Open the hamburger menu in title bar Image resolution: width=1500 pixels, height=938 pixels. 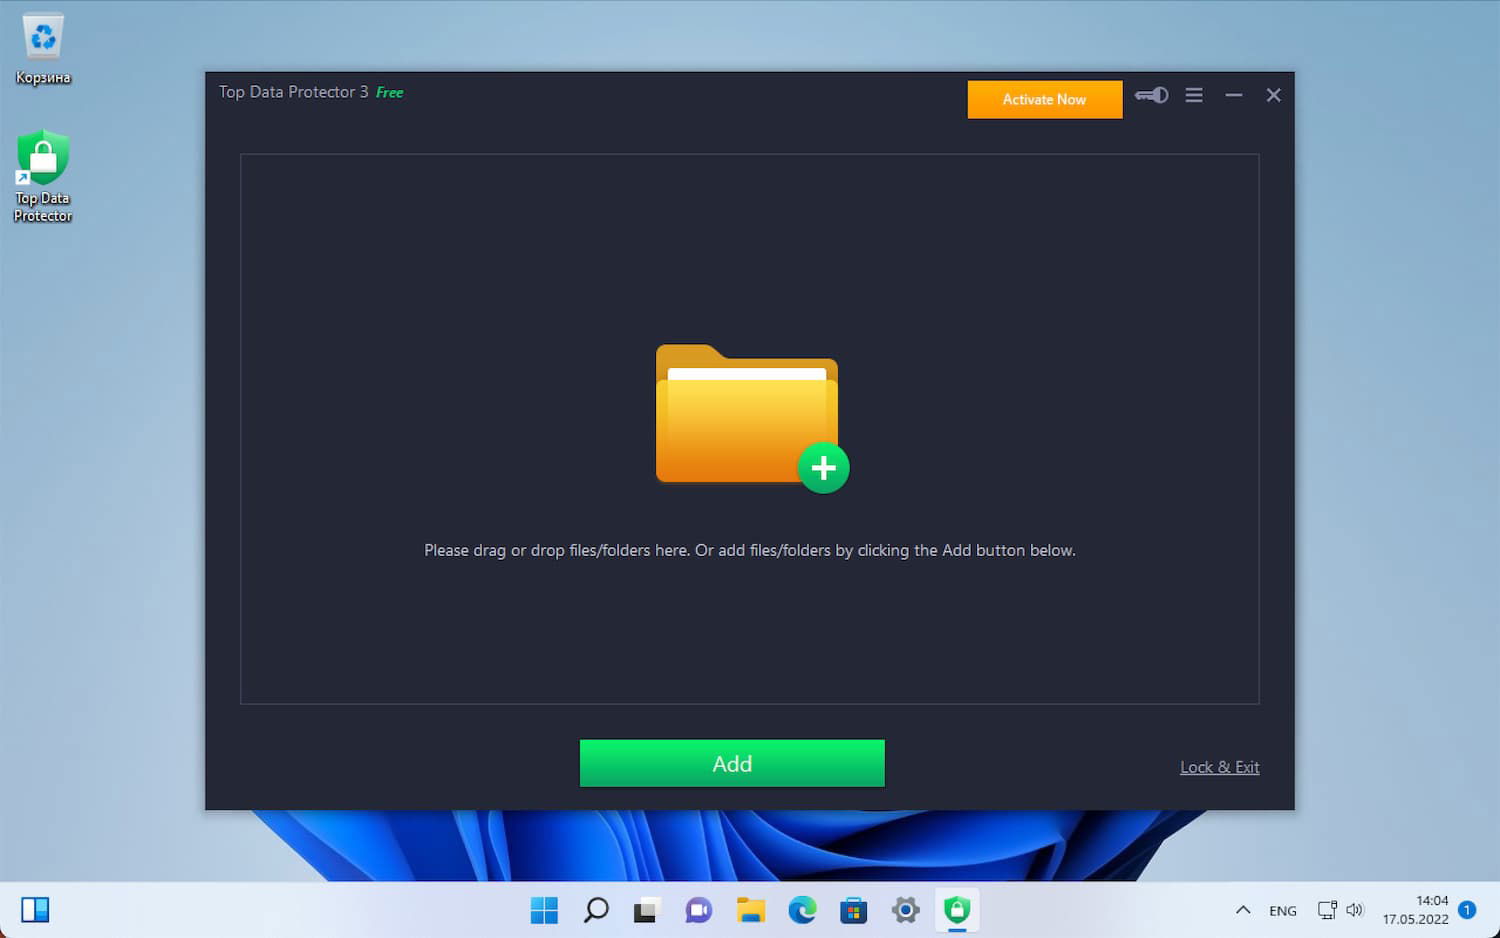click(1194, 95)
